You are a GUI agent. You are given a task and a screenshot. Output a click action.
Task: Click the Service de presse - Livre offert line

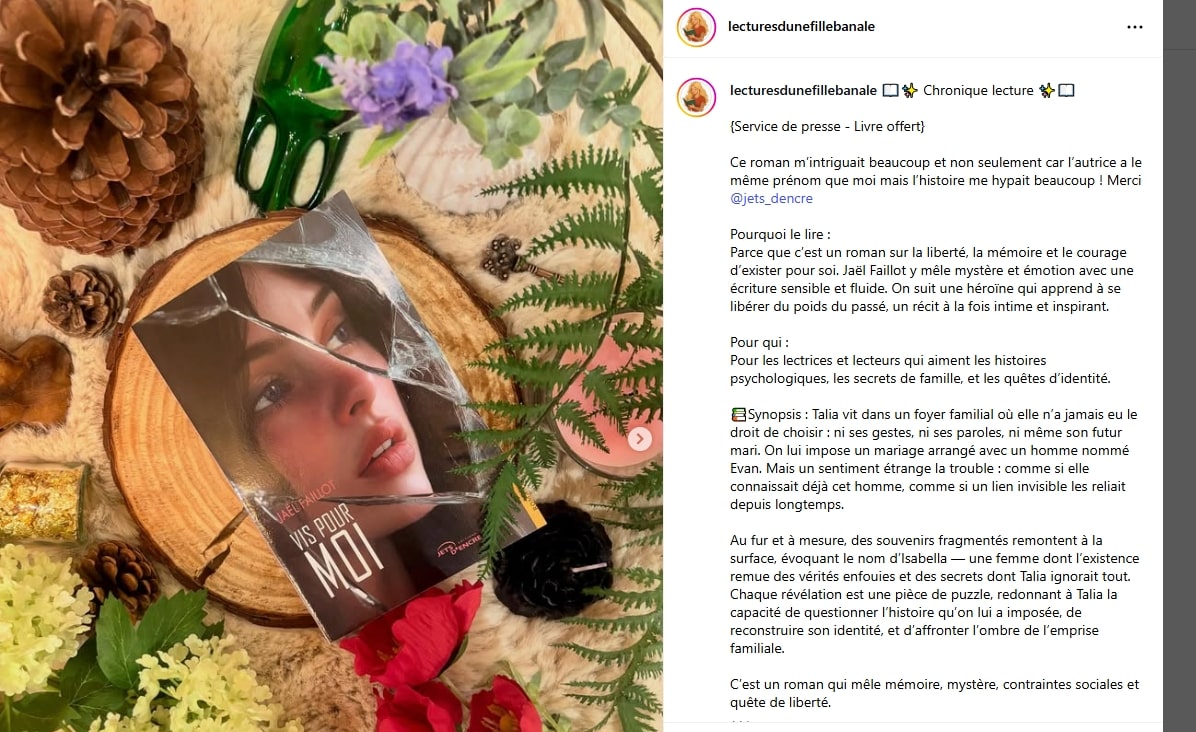827,127
